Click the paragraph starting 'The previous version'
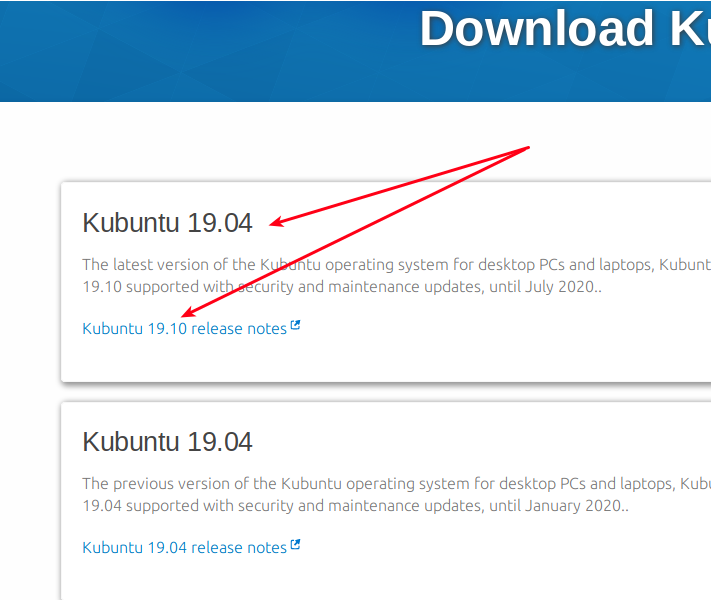Viewport: 711px width, 600px height. pyautogui.click(x=396, y=495)
